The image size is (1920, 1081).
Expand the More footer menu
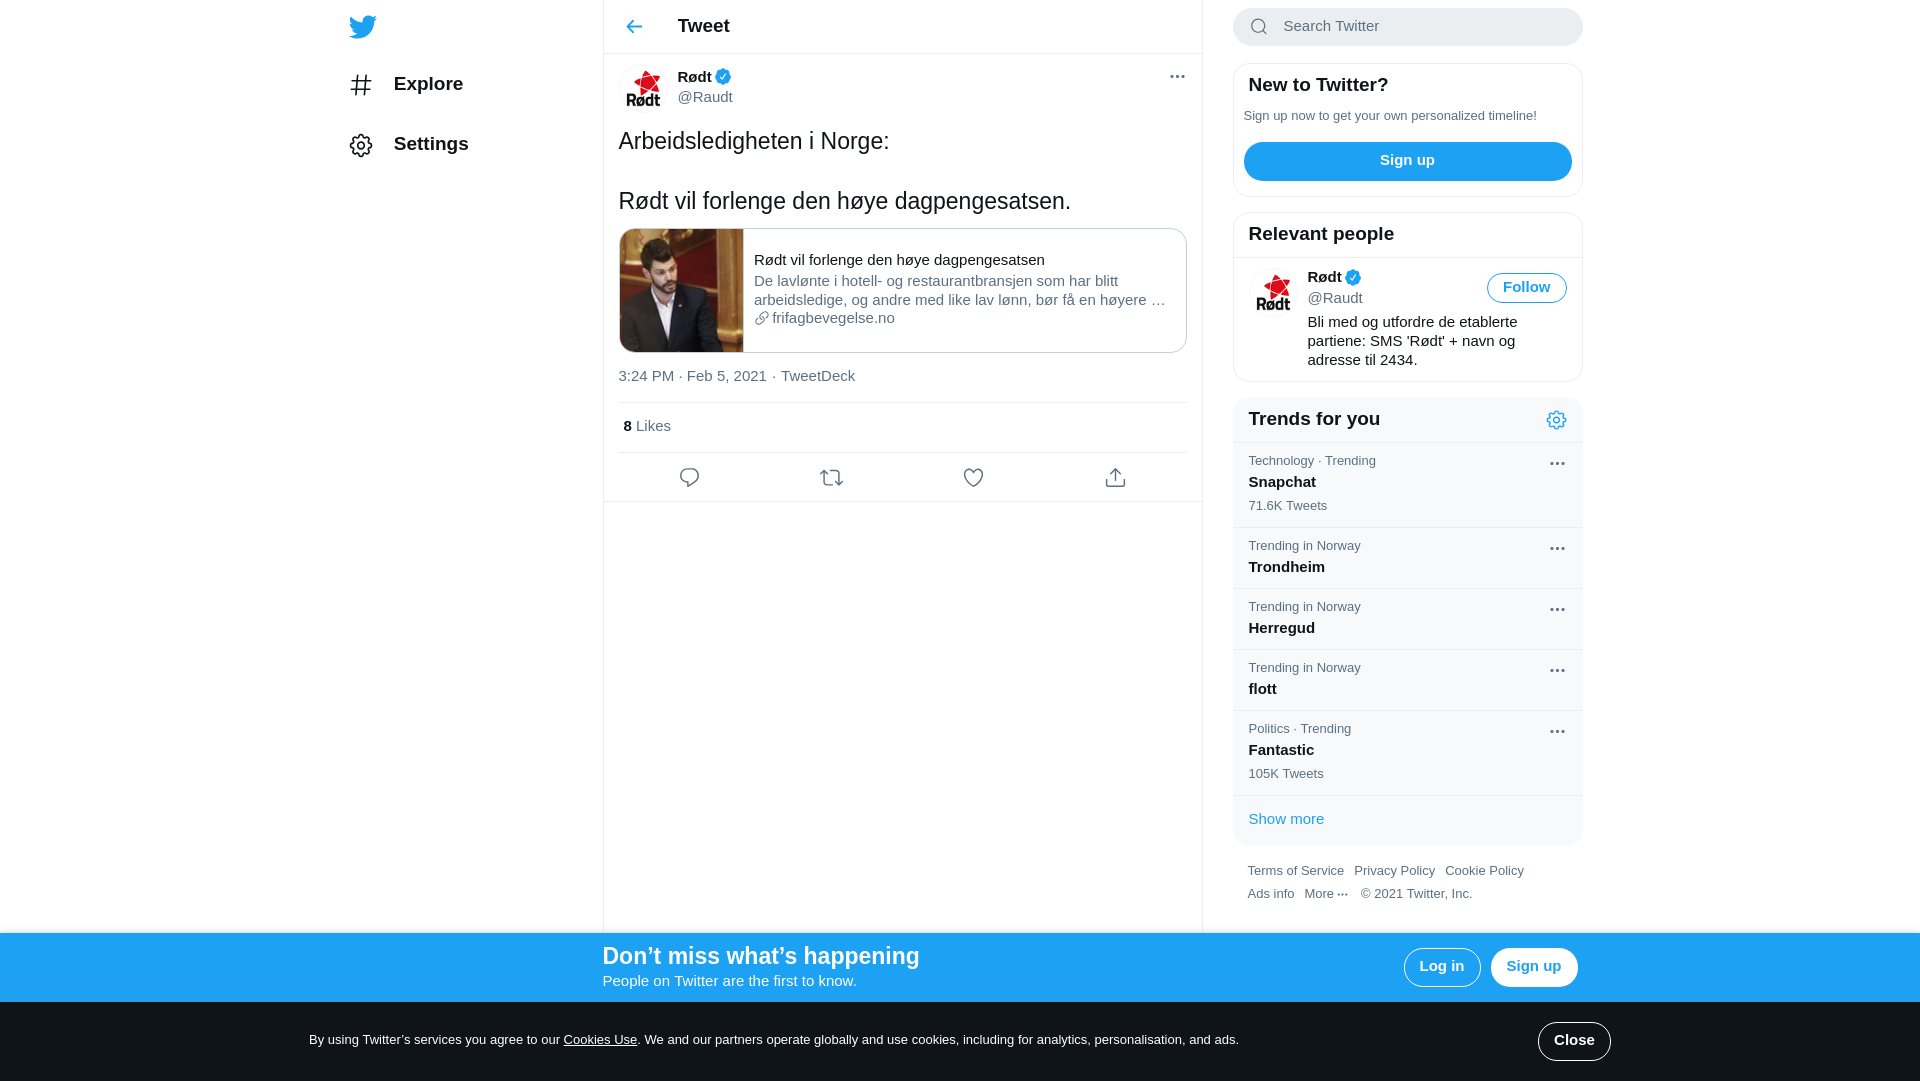1326,894
